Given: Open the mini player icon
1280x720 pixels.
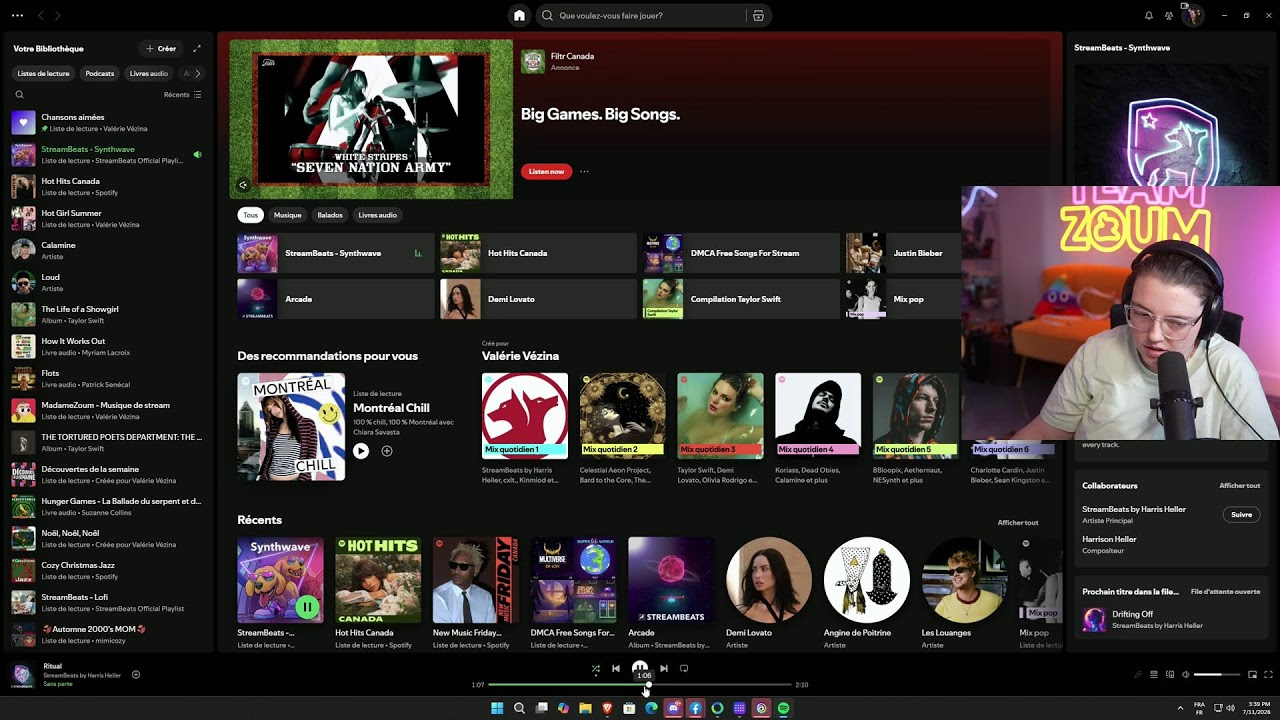Looking at the screenshot, I should point(1252,675).
